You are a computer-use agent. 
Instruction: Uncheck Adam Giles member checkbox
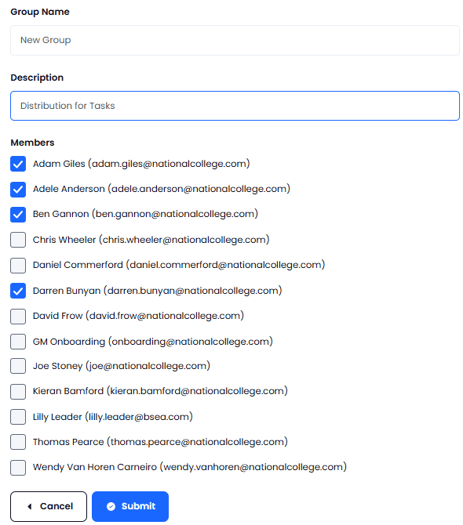pos(18,164)
